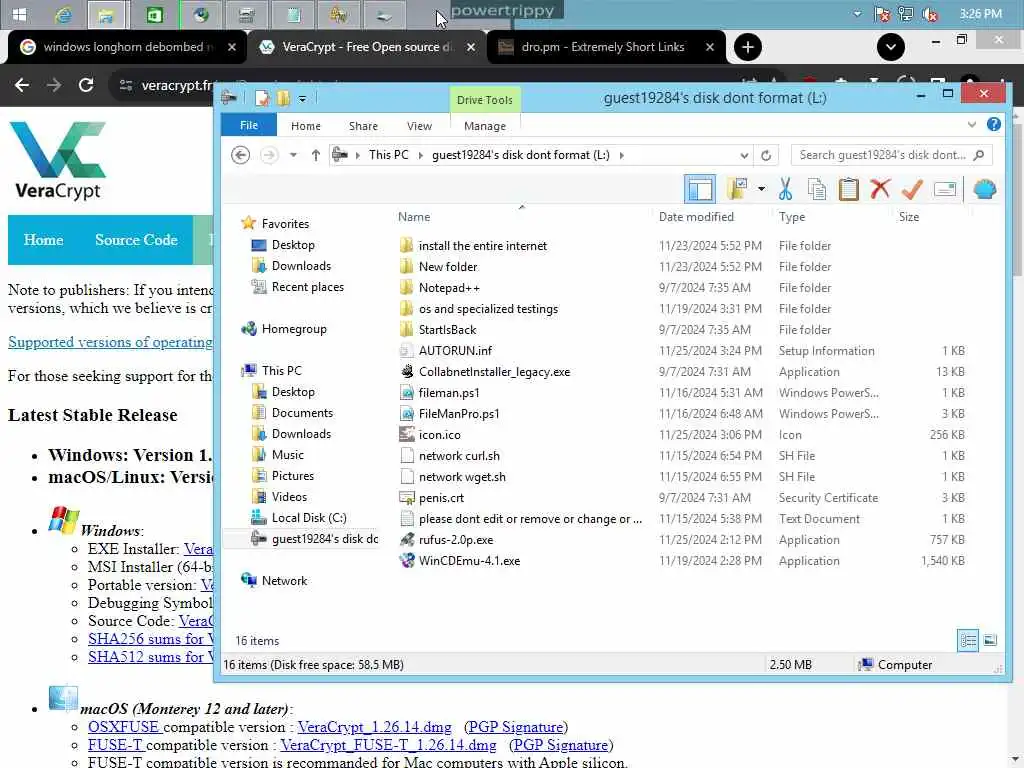Screen dimensions: 1024x768
Task: Click the Rename icon in Explorer toolbar
Action: pos(944,189)
